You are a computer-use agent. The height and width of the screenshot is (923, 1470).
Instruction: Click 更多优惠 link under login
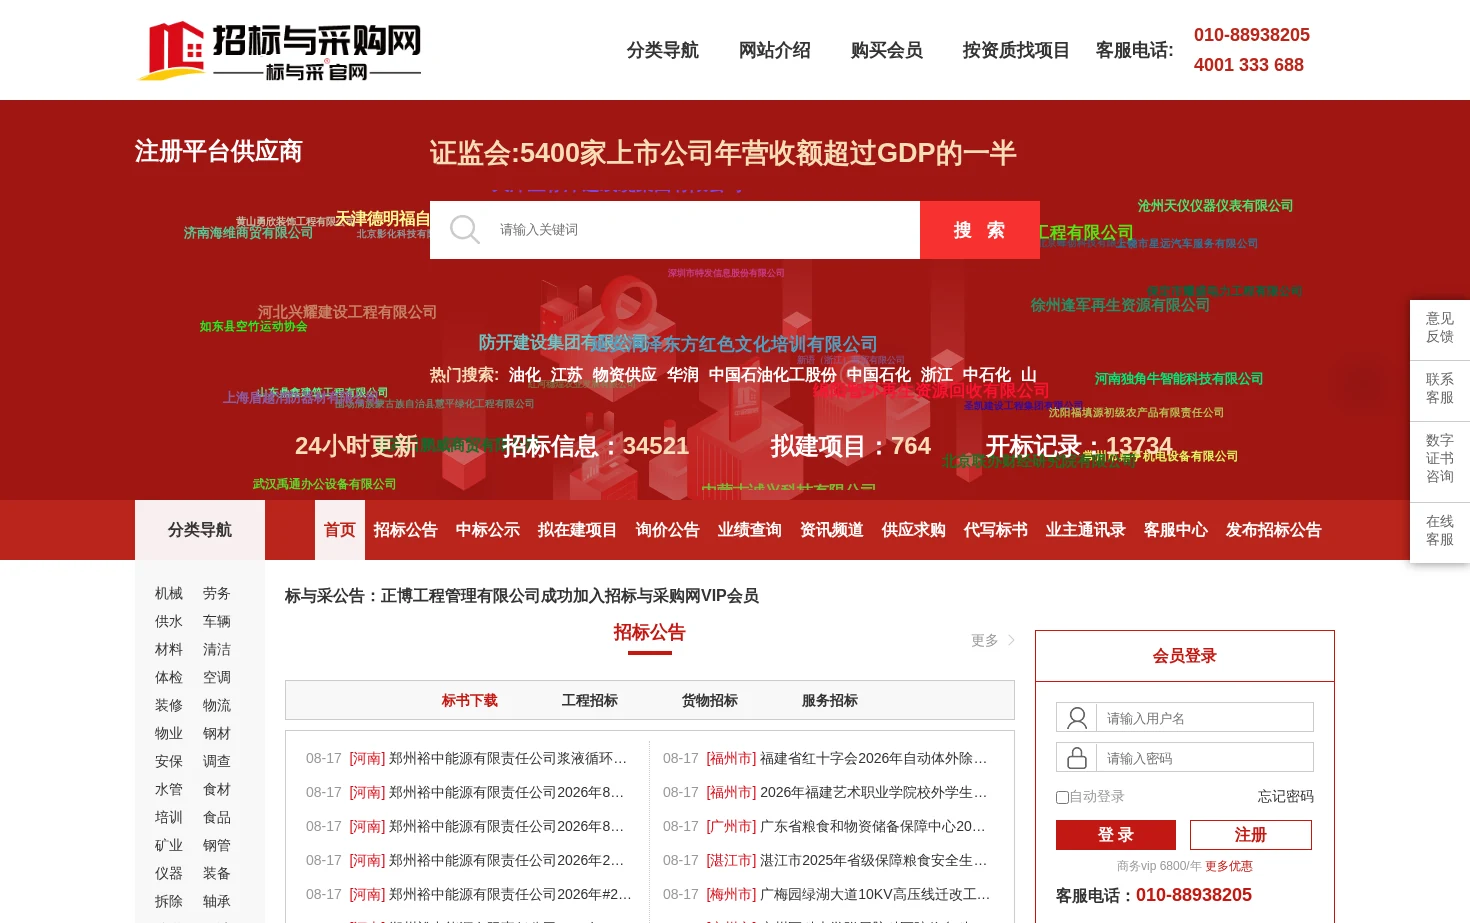tap(1229, 866)
